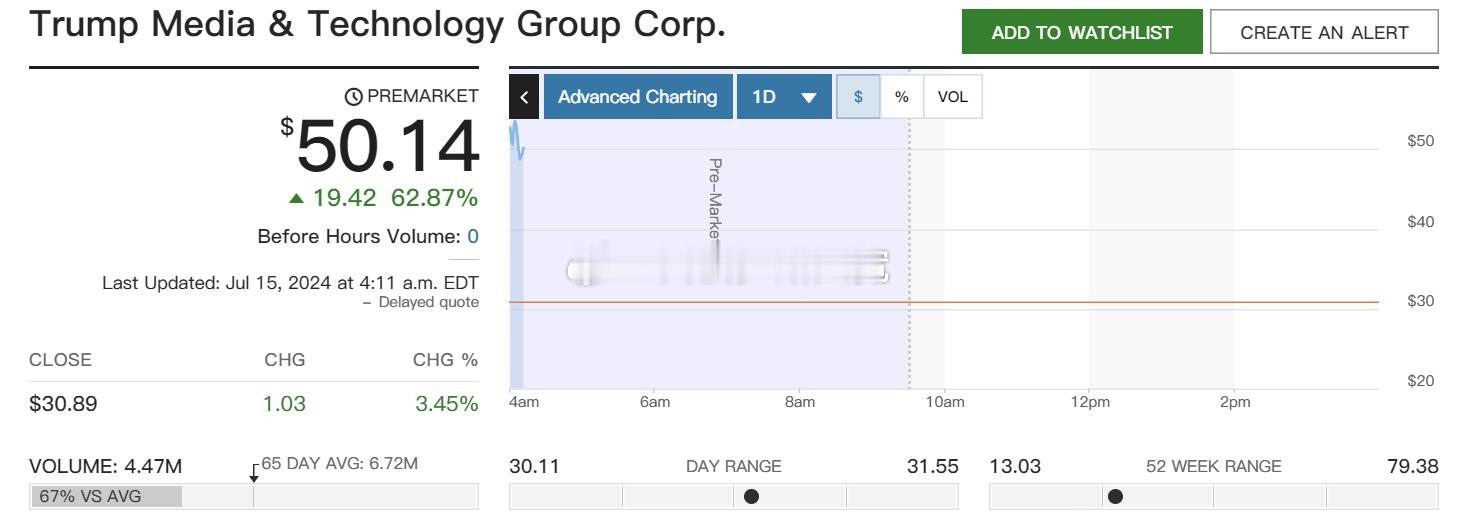Click the green up-arrow change indicator
This screenshot has height=528, width=1460.
296,199
